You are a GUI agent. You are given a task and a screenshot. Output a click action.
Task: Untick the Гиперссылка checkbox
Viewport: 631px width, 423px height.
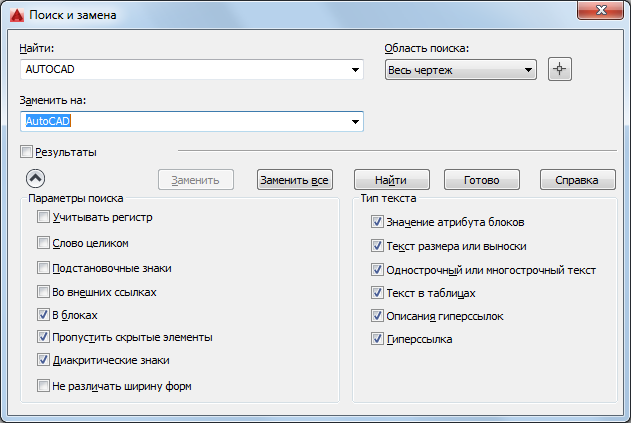tap(378, 340)
